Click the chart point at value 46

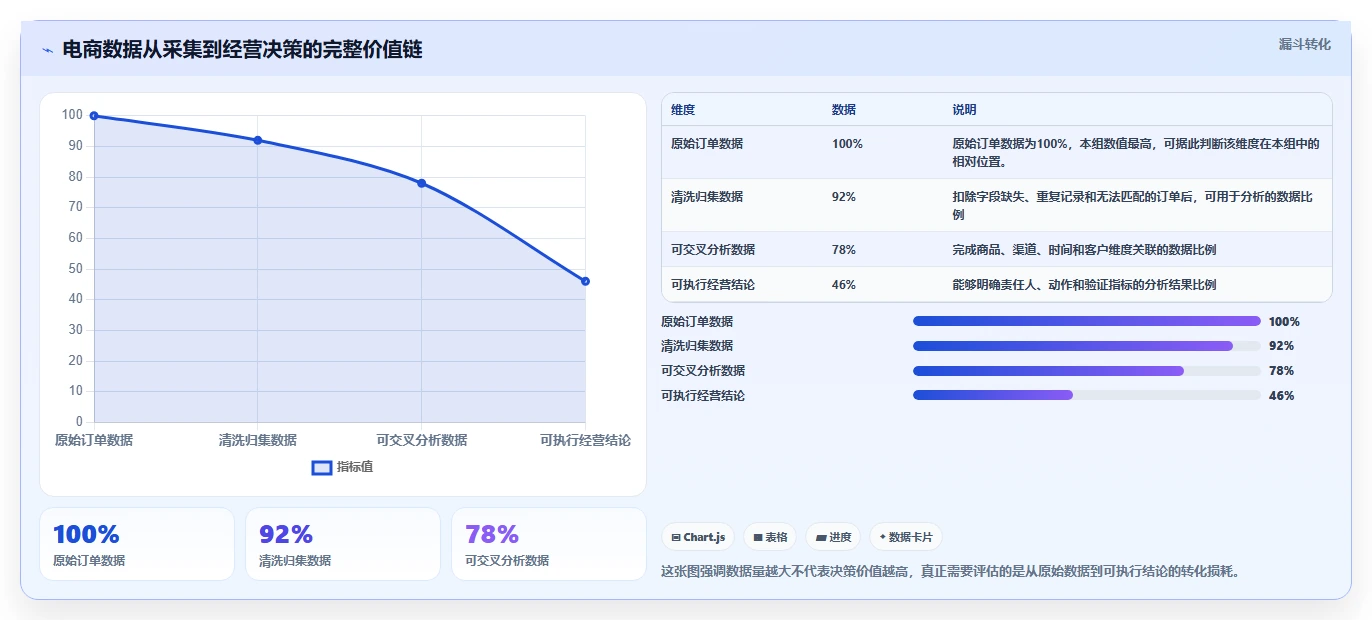pos(585,281)
